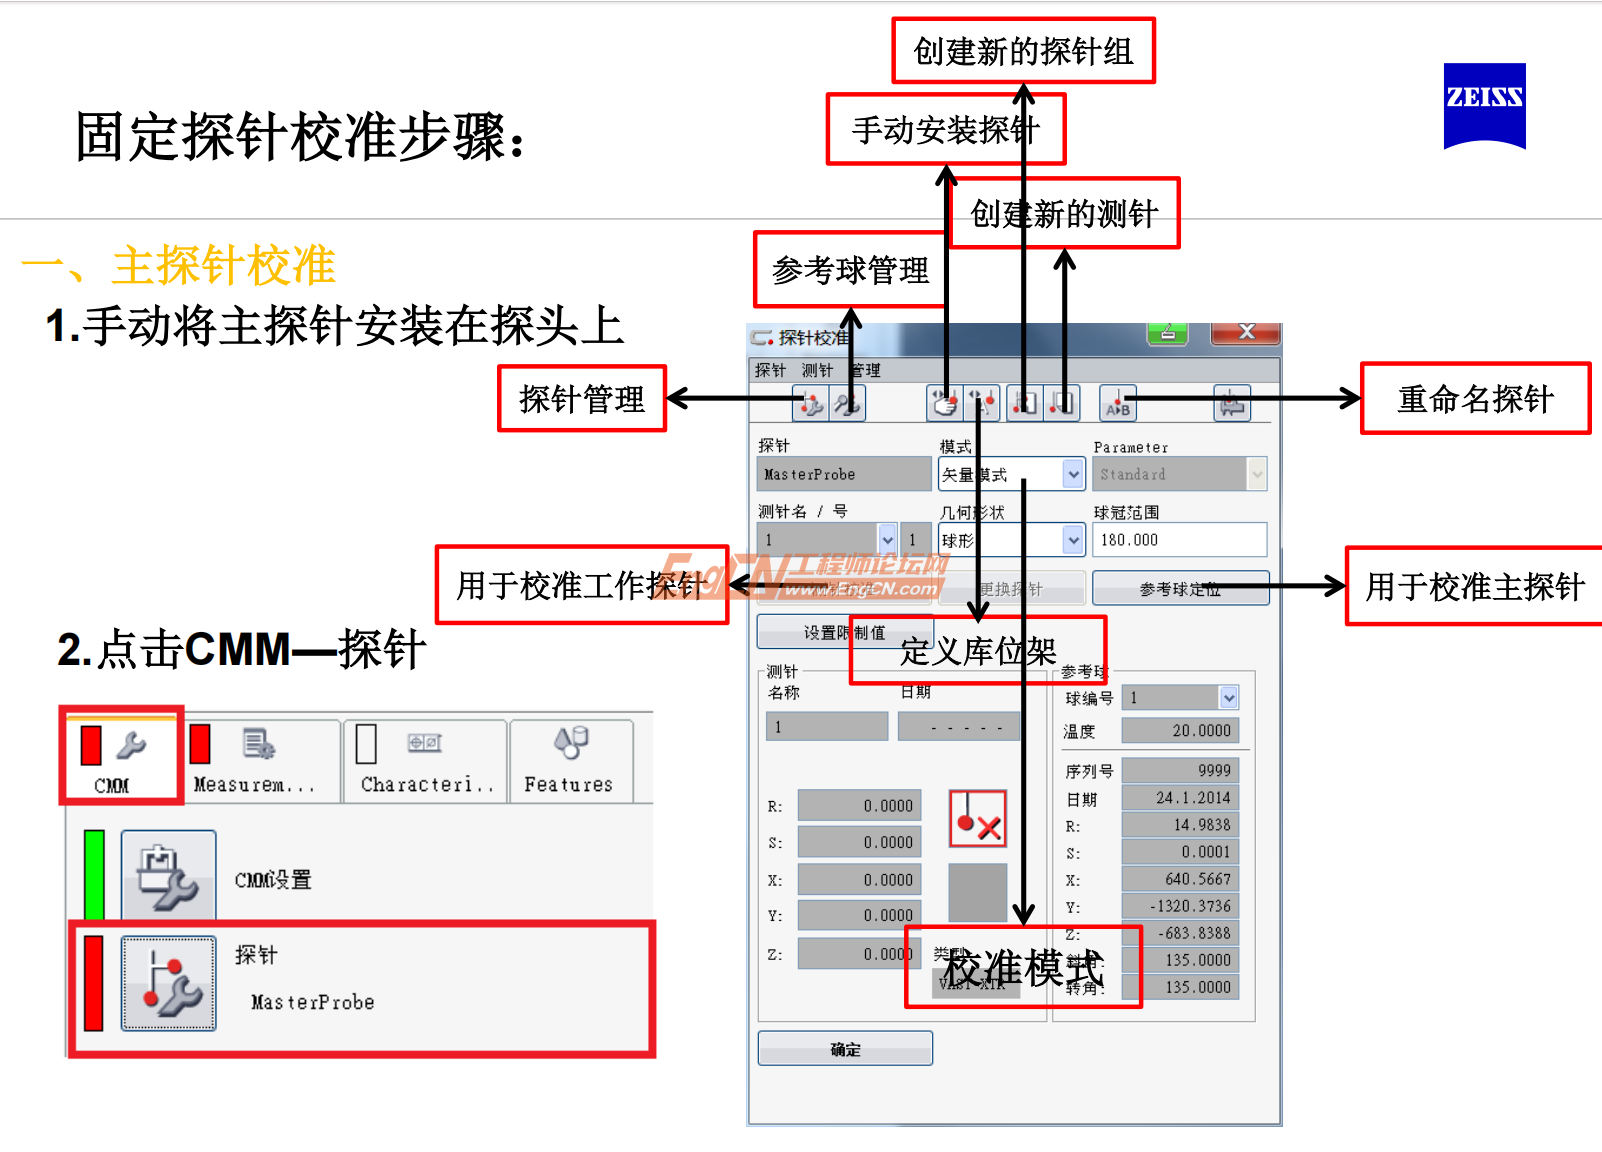Expand the 模式 矢量模式 dropdown

1073,474
